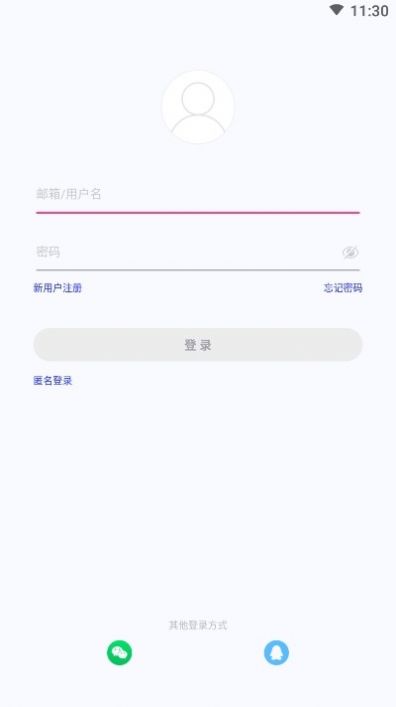
Task: Log in using QQ under 其他登录方式
Action: [276, 652]
